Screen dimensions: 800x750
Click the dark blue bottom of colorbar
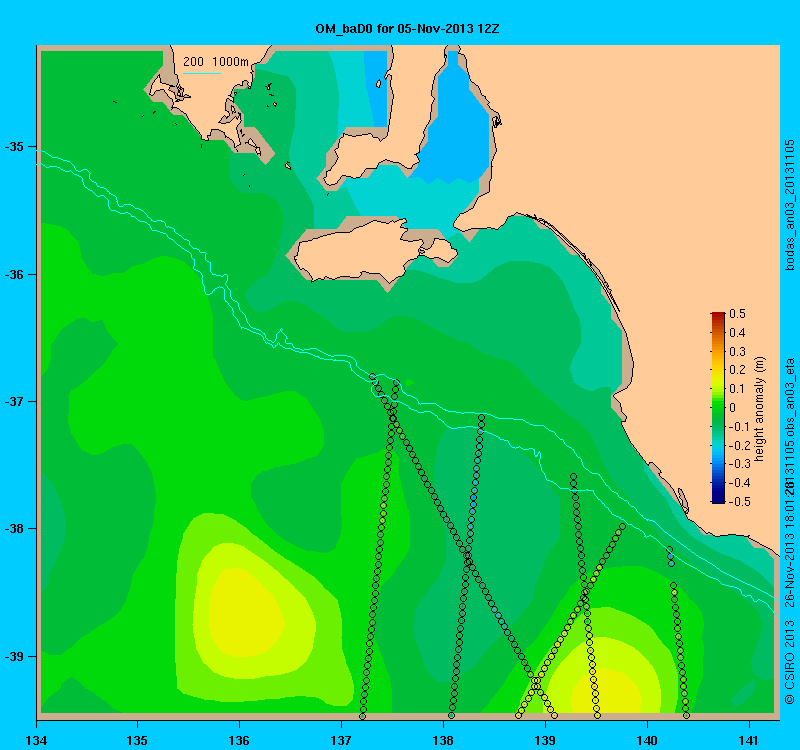point(718,498)
